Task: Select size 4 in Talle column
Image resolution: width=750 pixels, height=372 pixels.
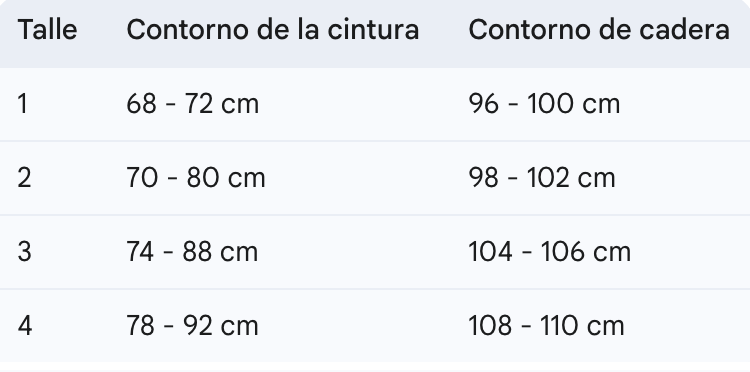Action: point(25,326)
